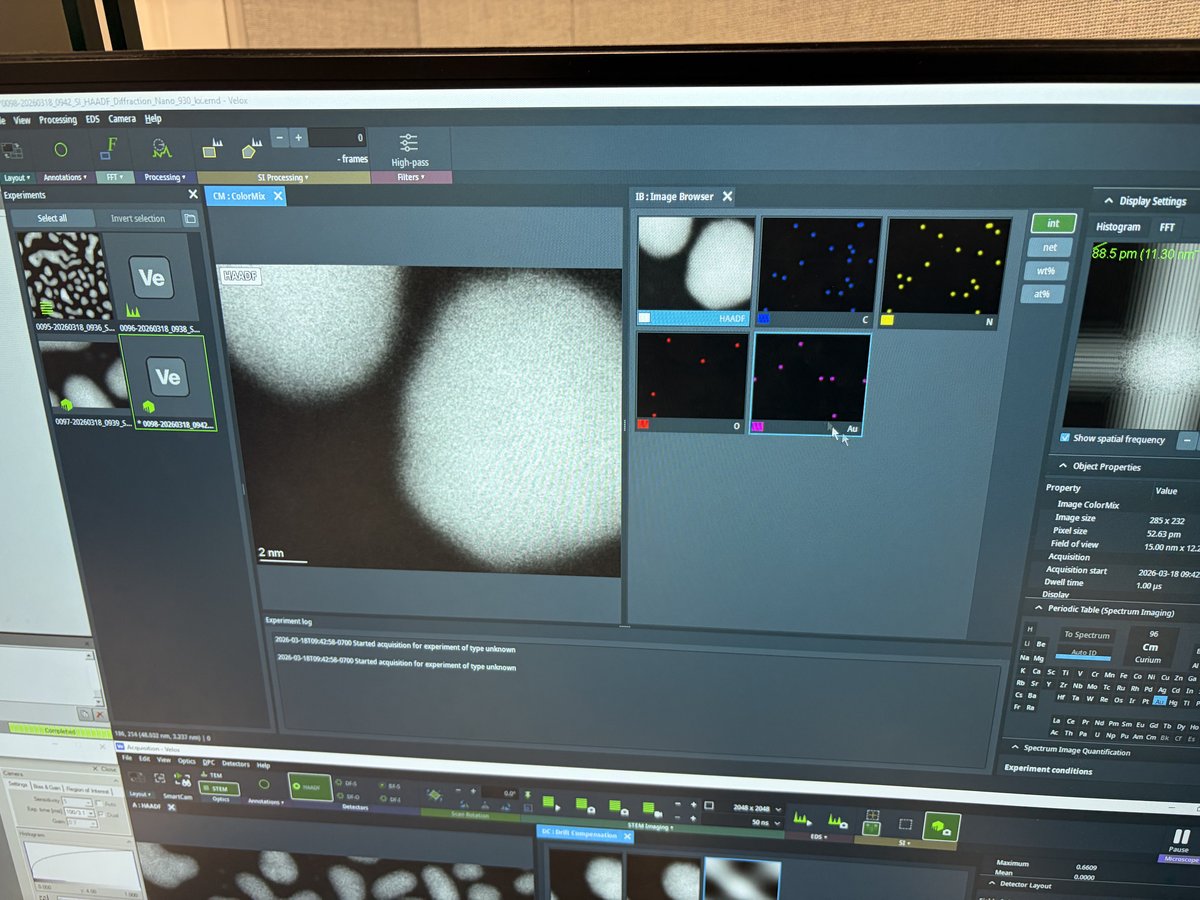Toggle Show spatial frequency checkbox

point(1065,438)
